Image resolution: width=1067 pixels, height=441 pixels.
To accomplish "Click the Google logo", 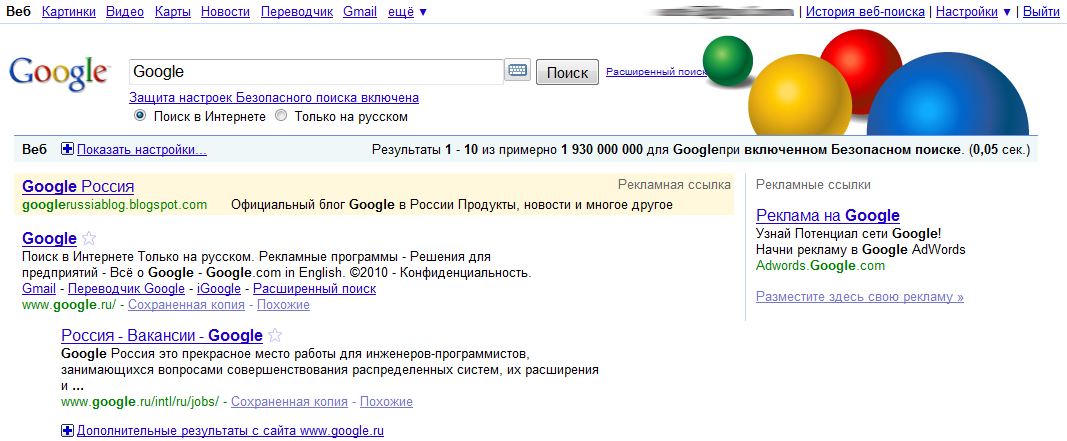I will 59,74.
